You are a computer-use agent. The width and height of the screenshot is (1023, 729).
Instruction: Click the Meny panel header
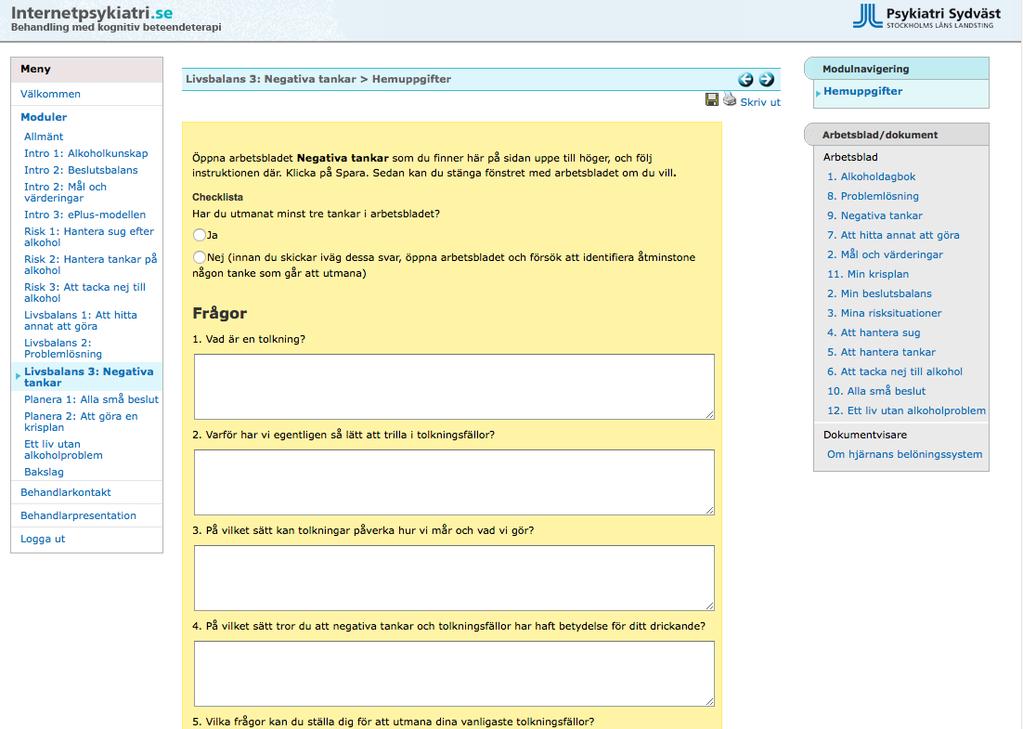[x=87, y=69]
